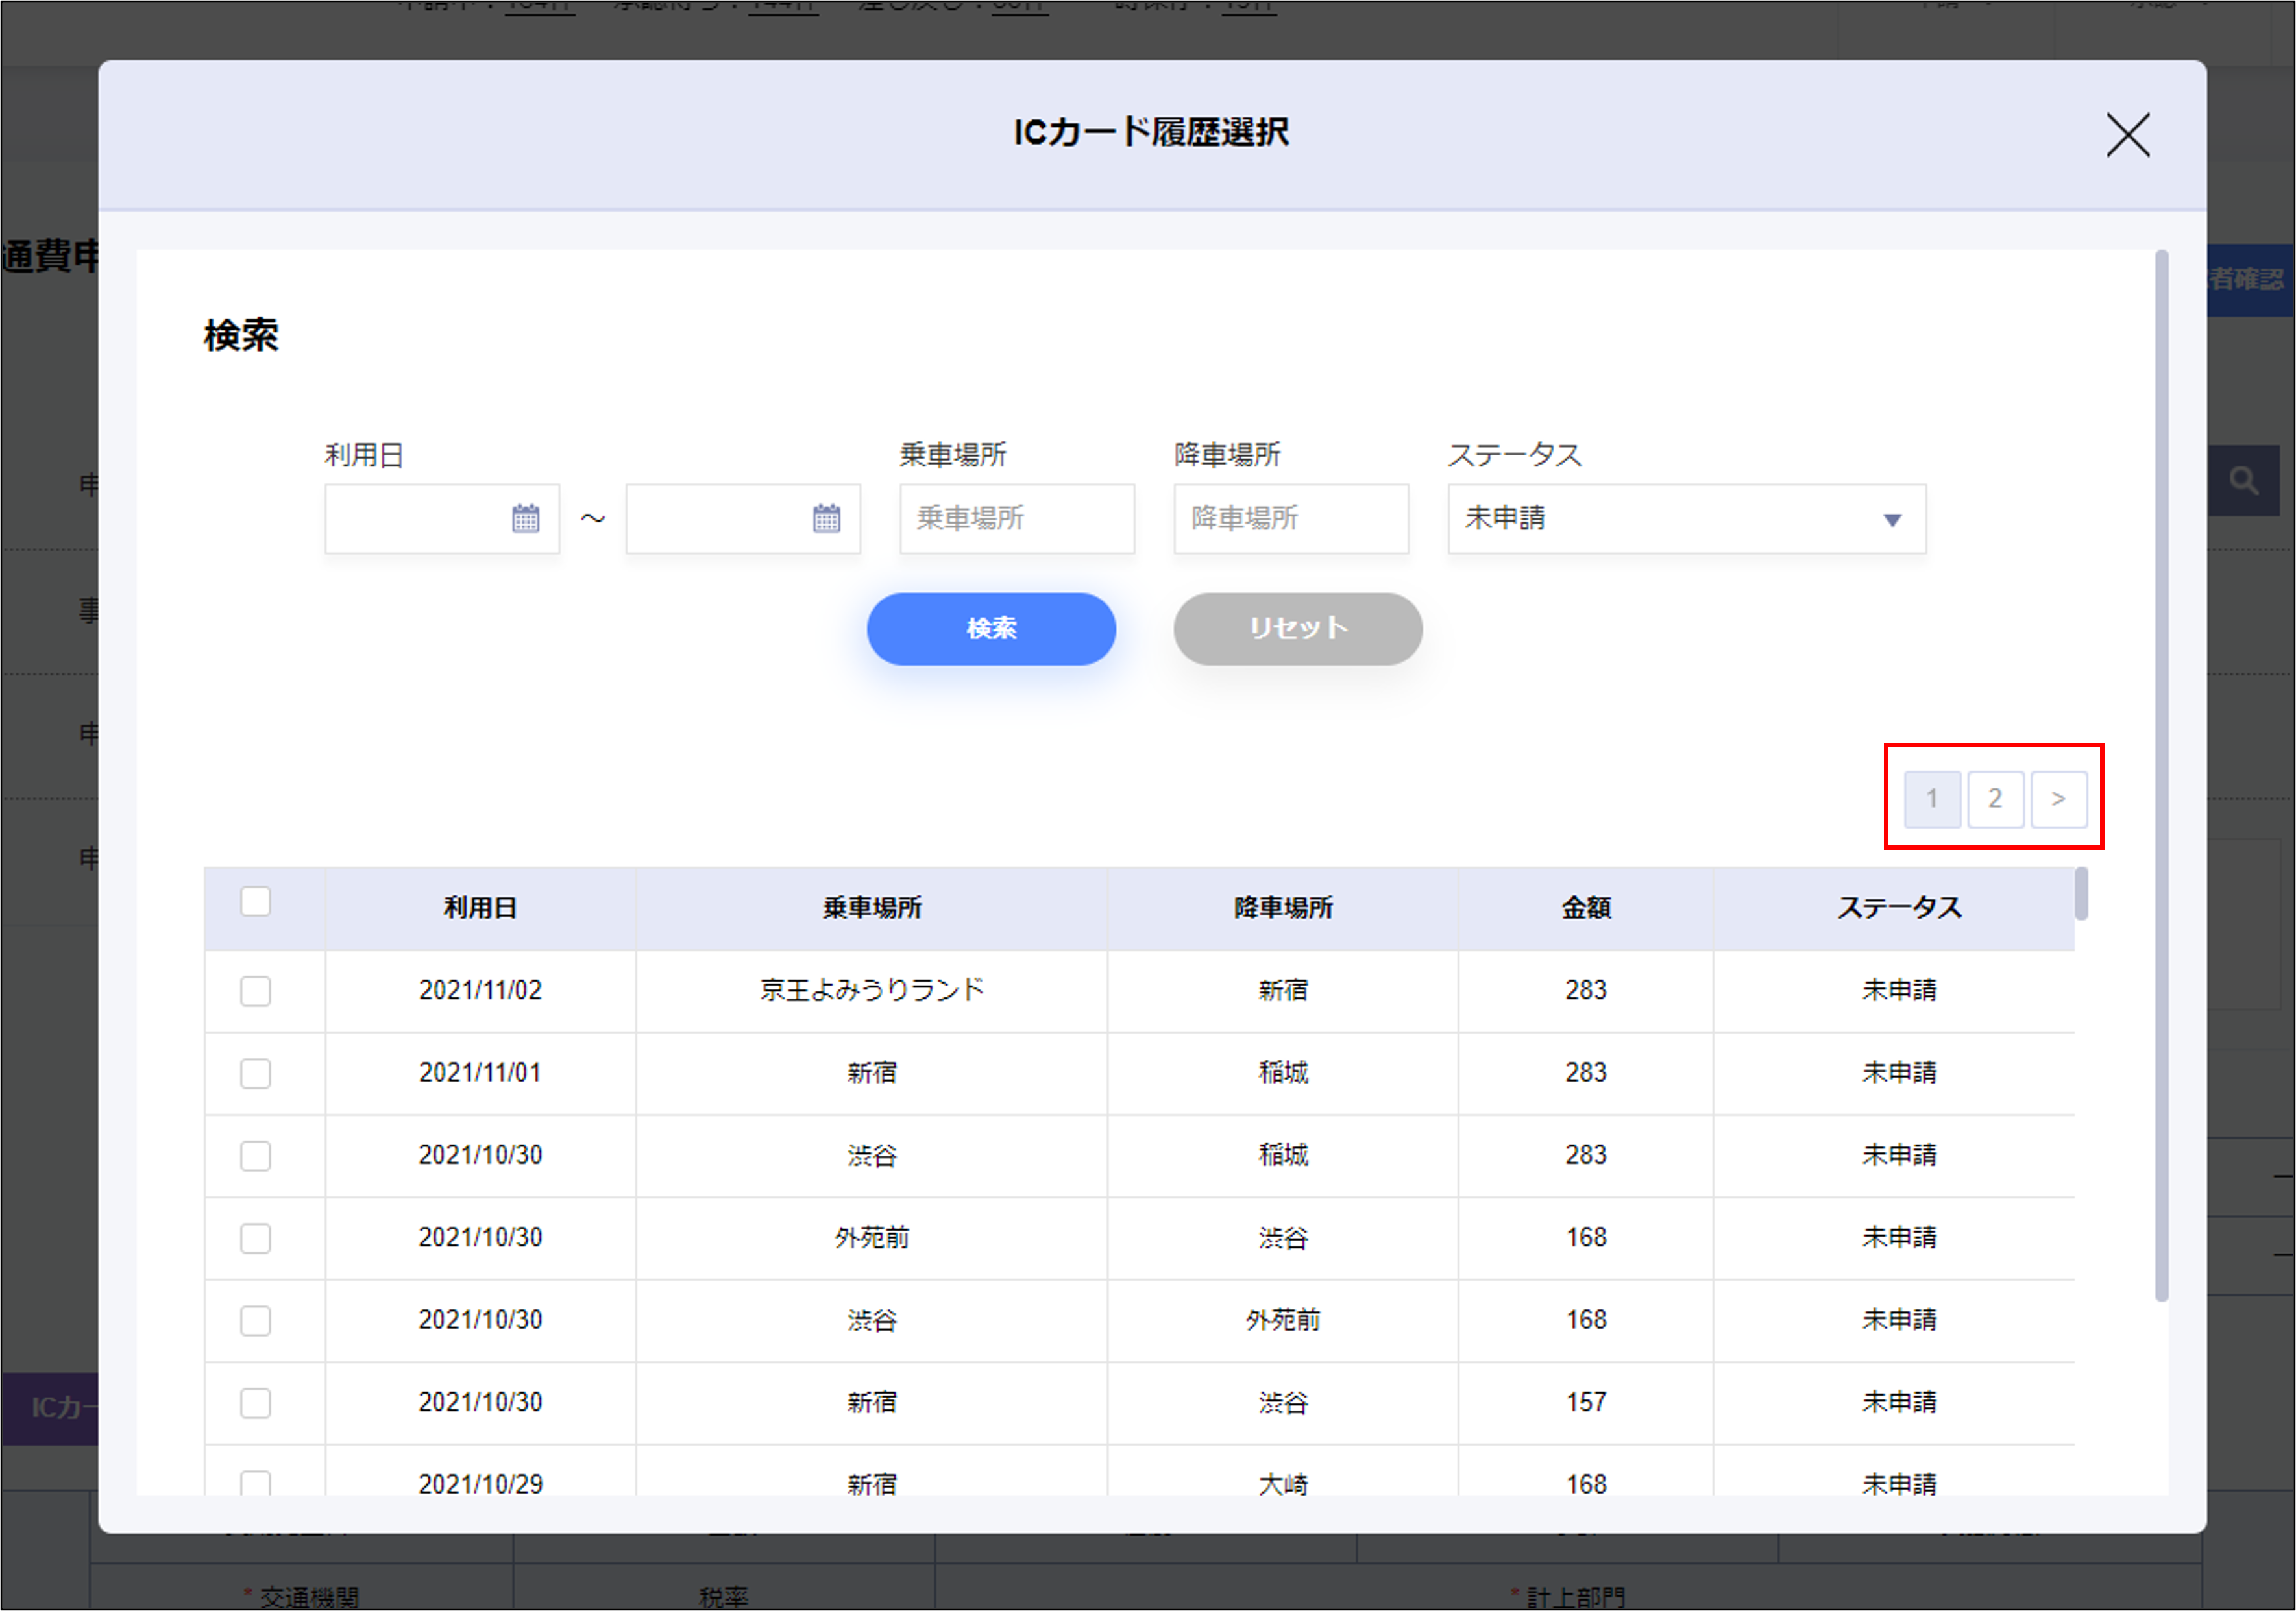Click the magnifier search icon behind the dialog
Viewport: 2296px width, 1611px height.
tap(2243, 481)
